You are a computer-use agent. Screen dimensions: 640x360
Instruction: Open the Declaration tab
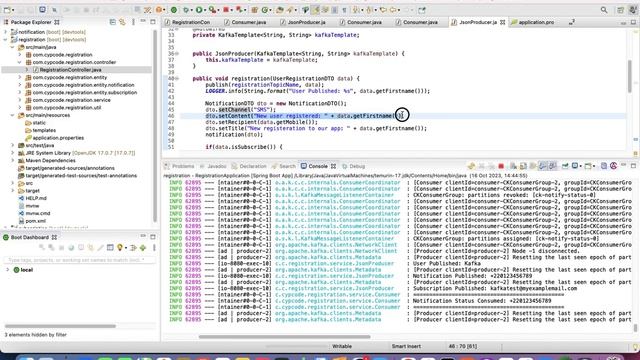point(249,166)
